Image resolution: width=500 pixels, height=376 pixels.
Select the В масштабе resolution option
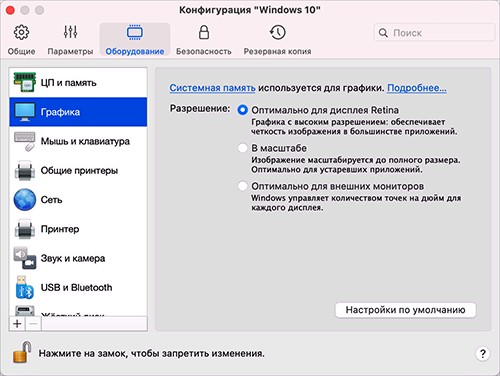tap(242, 148)
